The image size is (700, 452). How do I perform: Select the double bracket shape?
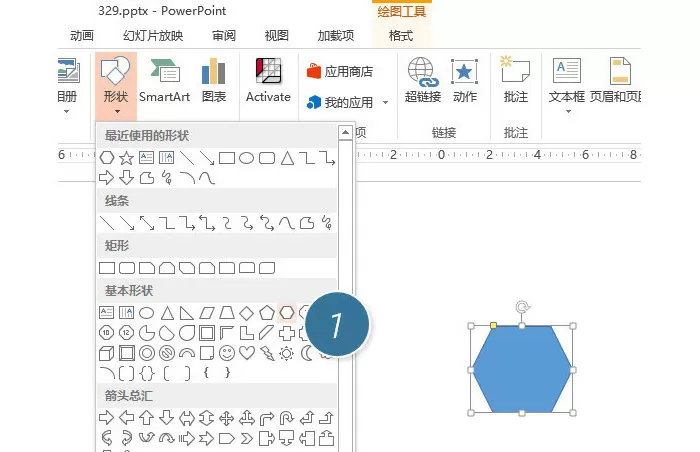(x=126, y=373)
